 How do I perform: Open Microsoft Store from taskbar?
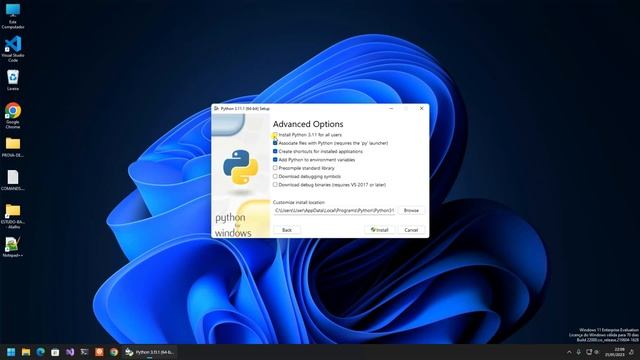(55, 352)
